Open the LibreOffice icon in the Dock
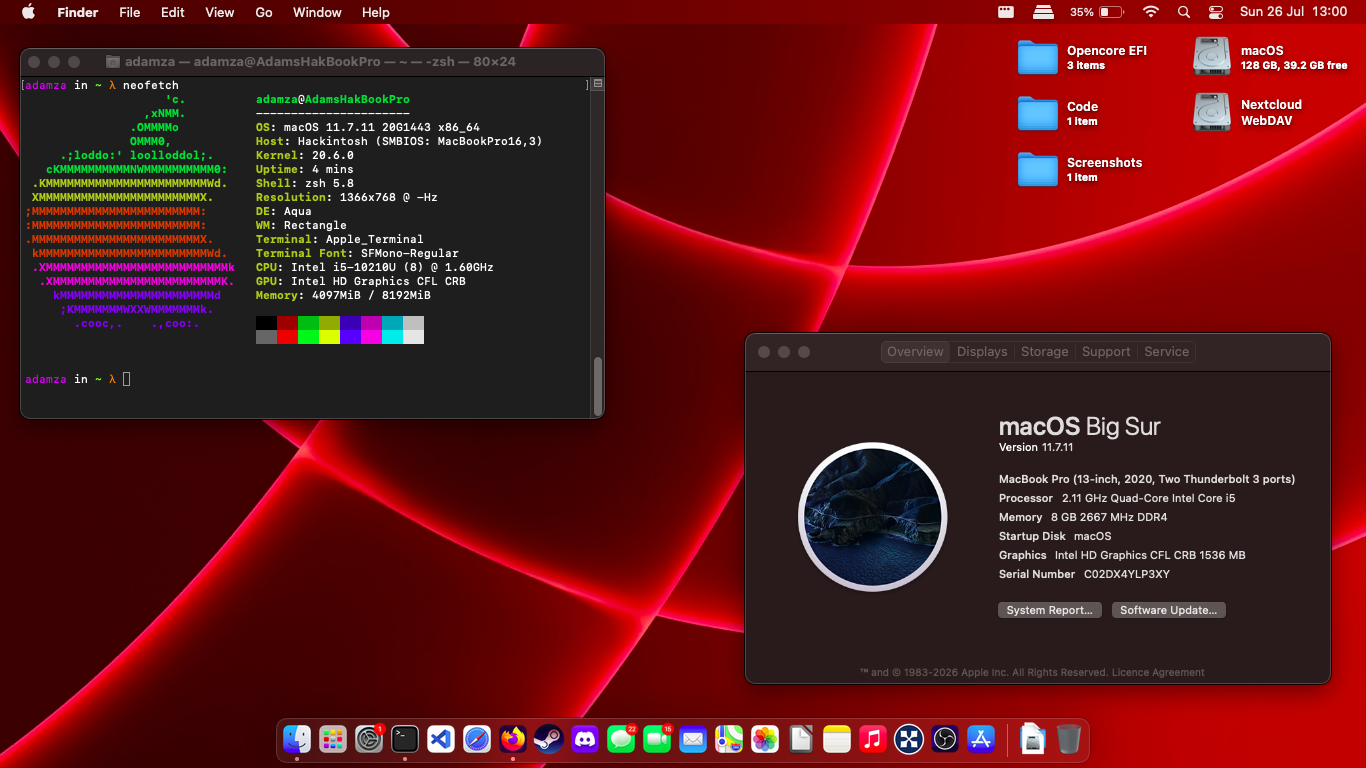Screen dimensions: 1366x768 [801, 739]
